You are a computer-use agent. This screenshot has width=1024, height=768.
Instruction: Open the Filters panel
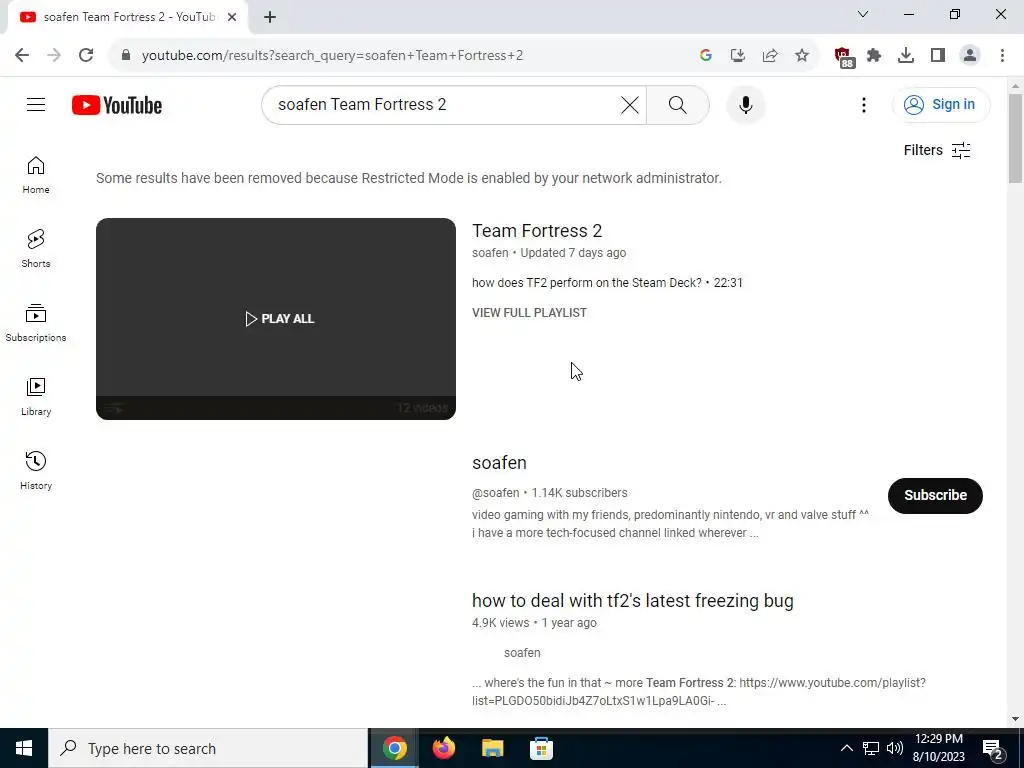(x=937, y=150)
